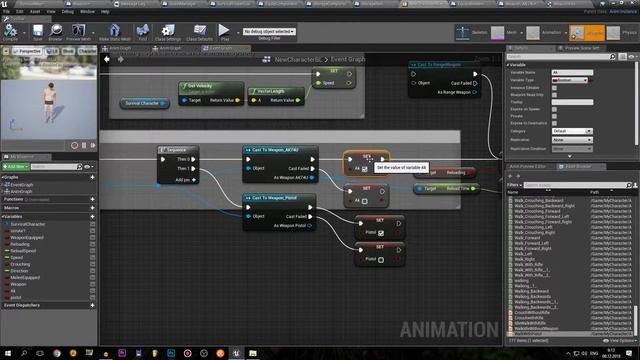Open the debug object filter dropdown

coord(269,31)
